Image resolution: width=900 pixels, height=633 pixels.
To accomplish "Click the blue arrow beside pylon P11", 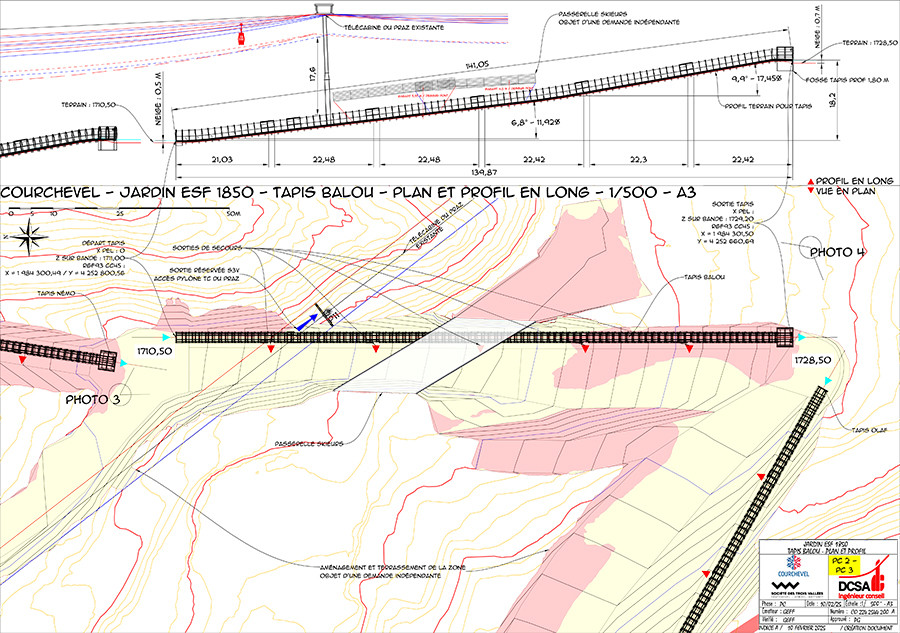I will click(307, 321).
